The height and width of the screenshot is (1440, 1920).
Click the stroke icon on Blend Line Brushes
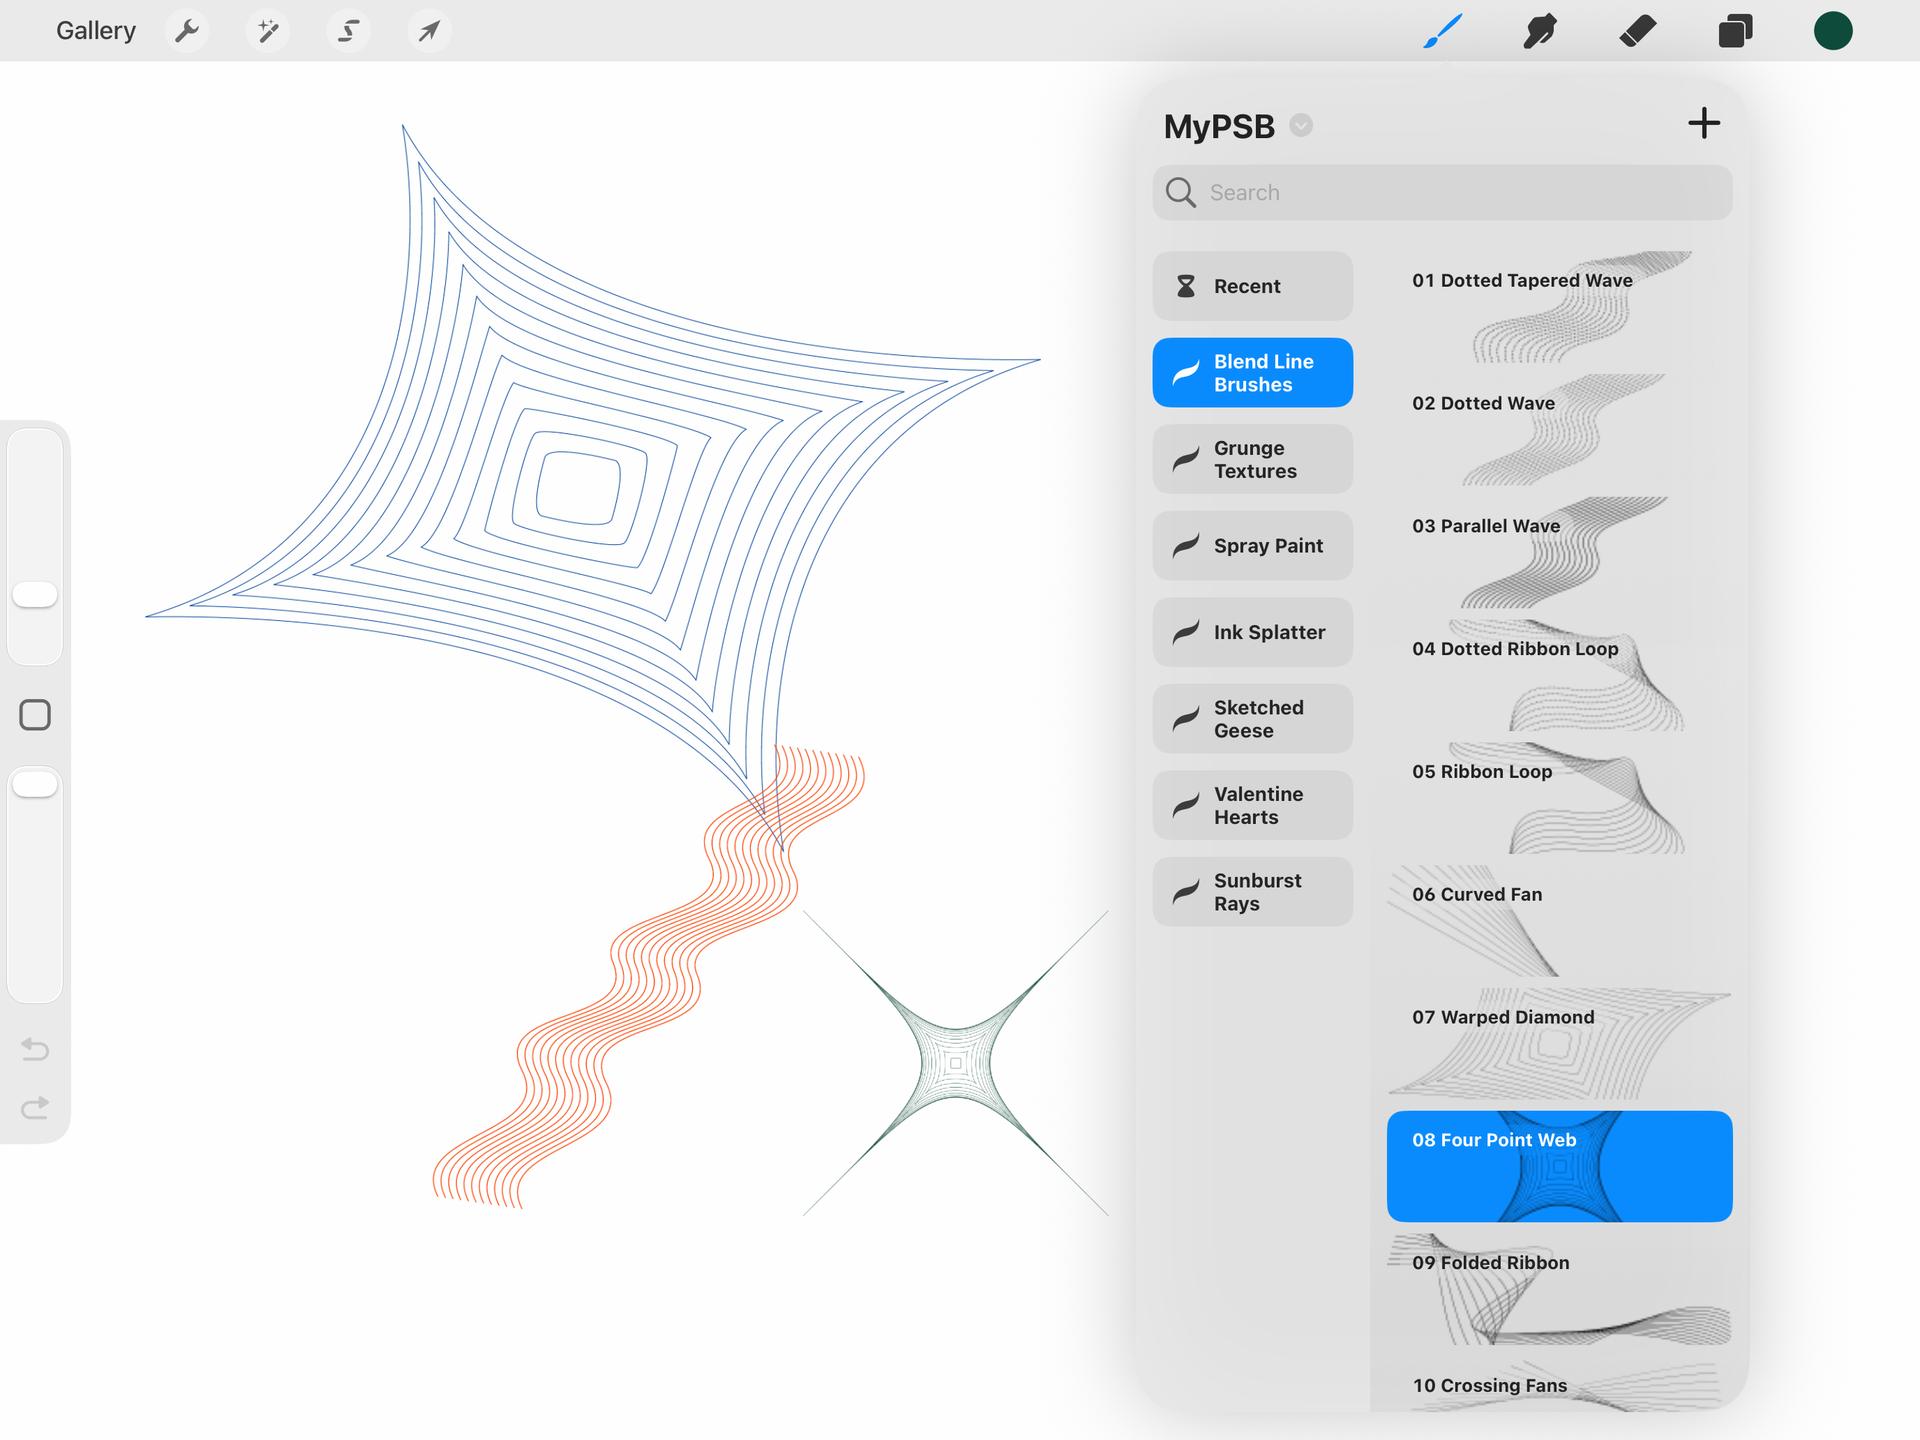coord(1186,373)
